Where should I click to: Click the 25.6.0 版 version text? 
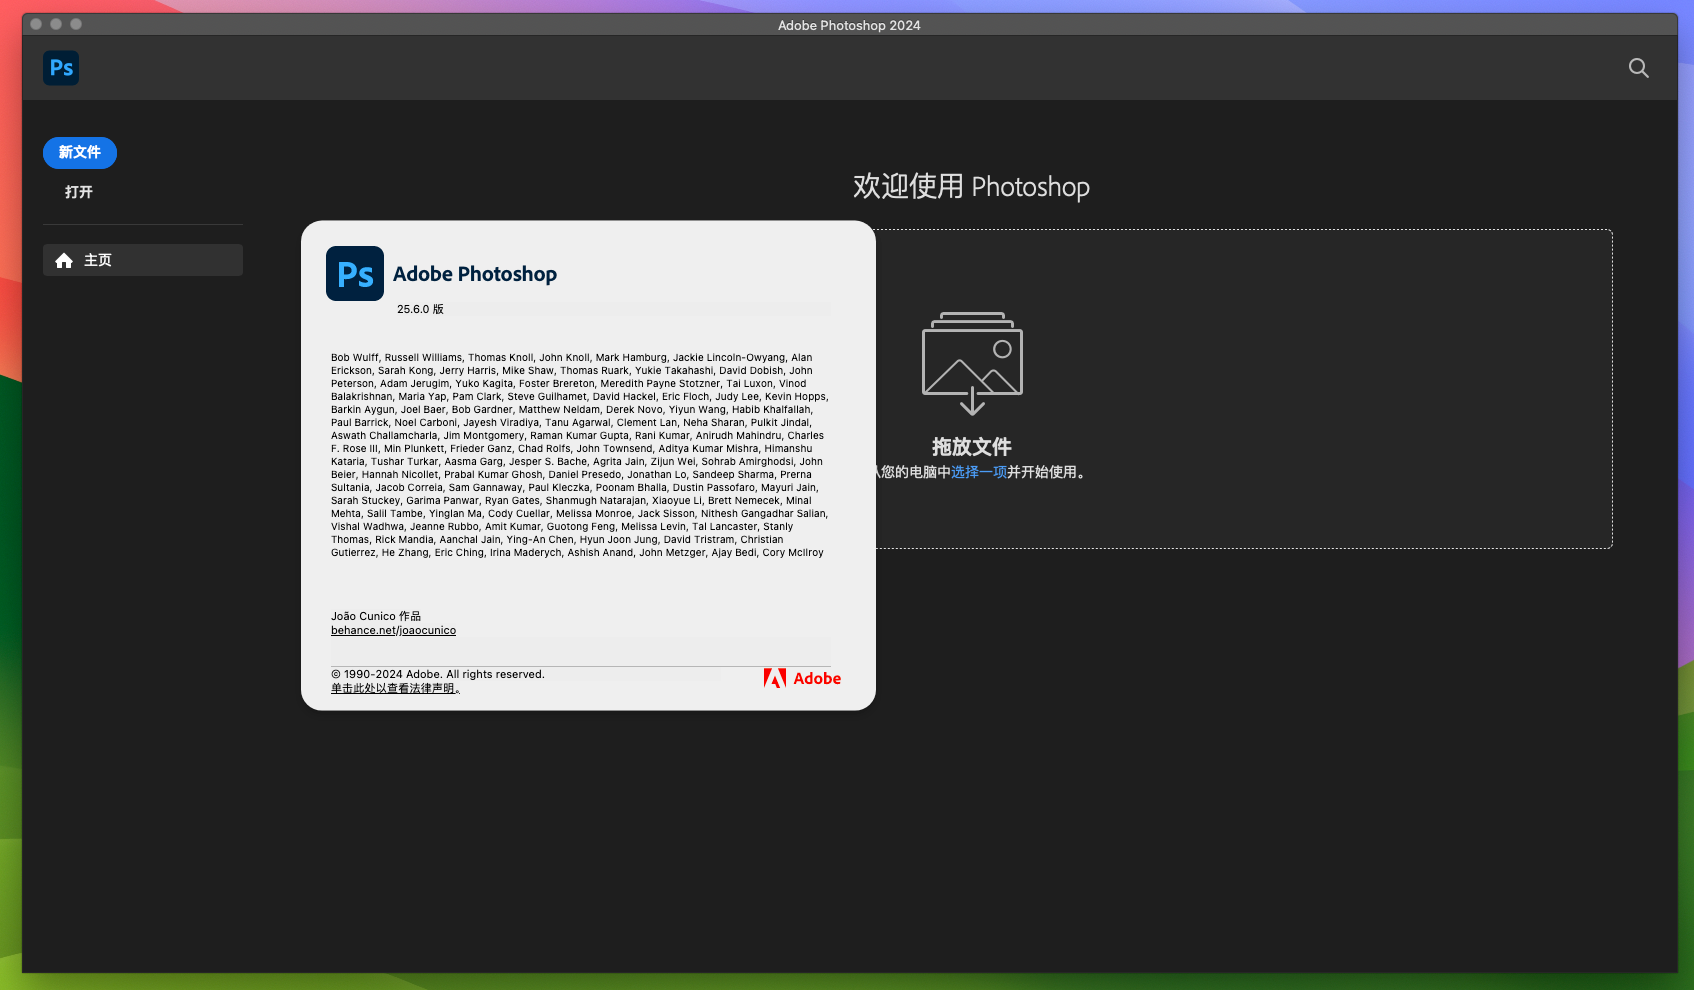tap(420, 310)
